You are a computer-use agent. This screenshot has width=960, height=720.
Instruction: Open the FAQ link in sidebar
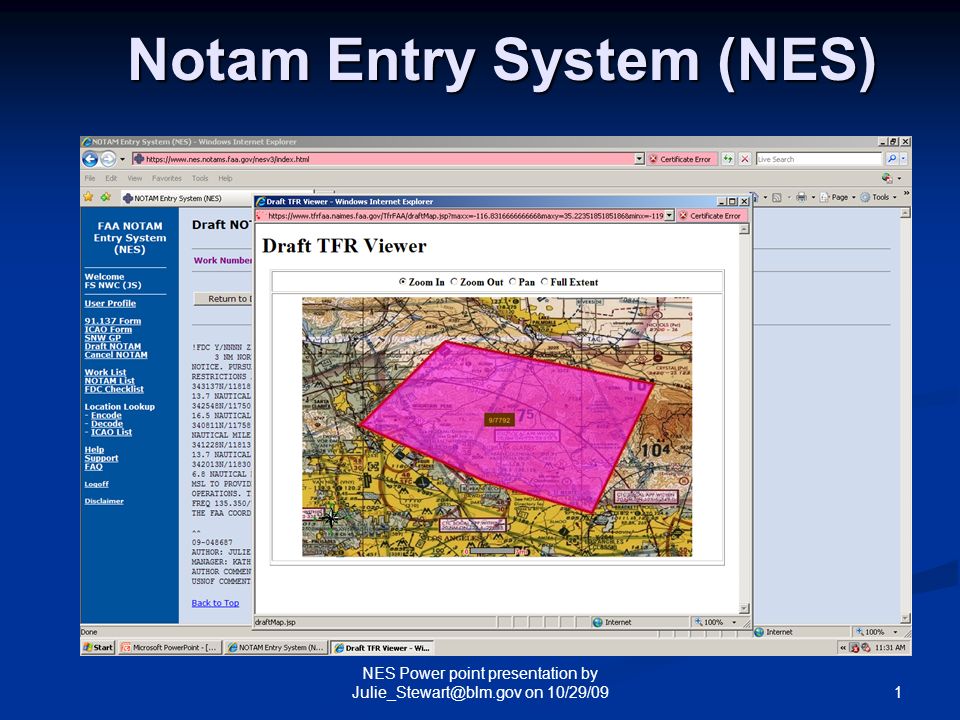94,467
